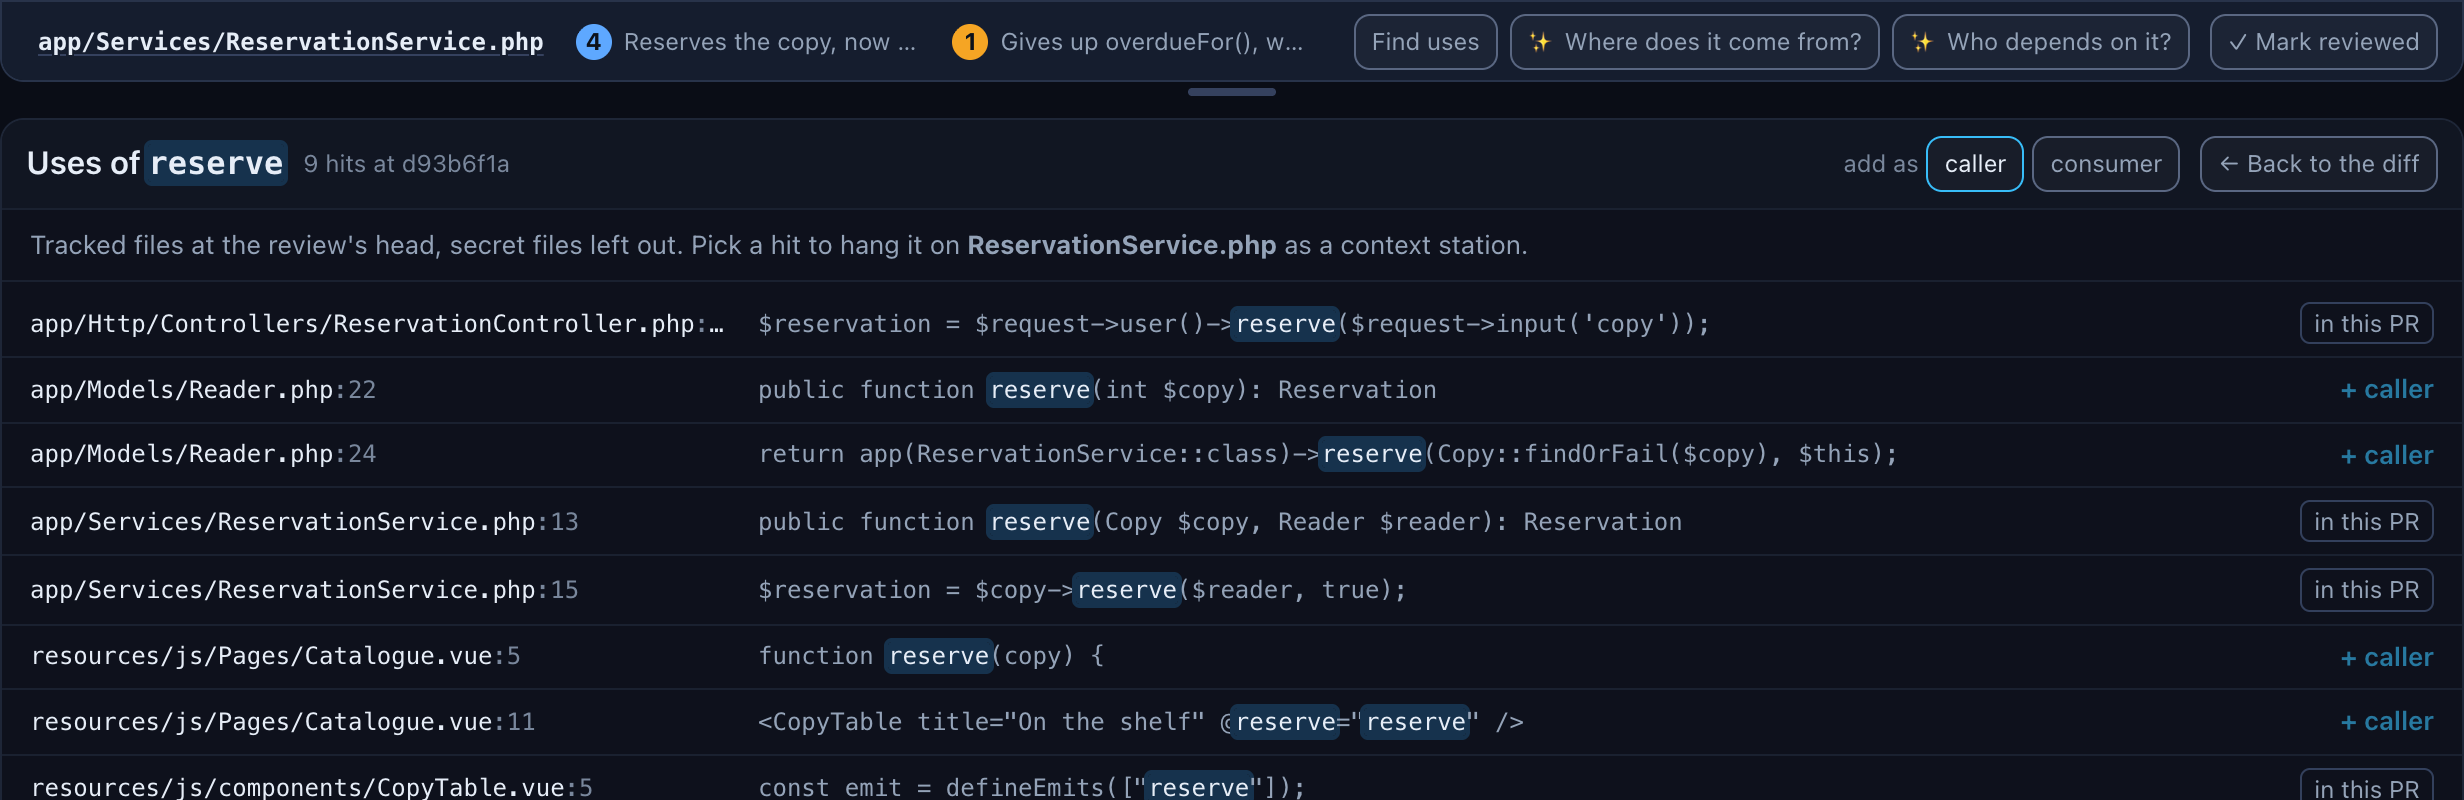Viewport: 2464px width, 800px height.
Task: Click the 'public function reserve(int $copy)' code snippet
Action: [x=1097, y=390]
